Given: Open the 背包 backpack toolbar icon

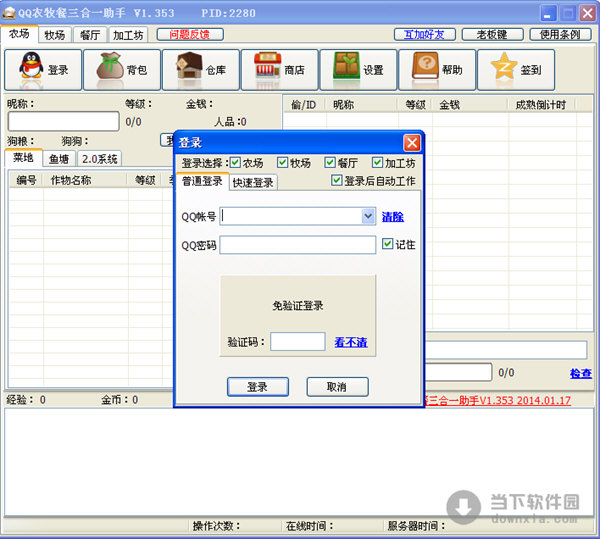Looking at the screenshot, I should (x=122, y=70).
